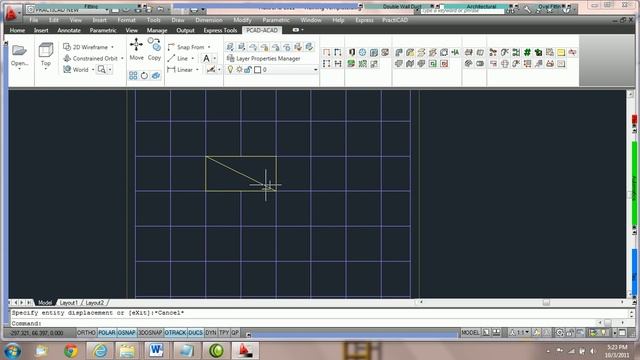Switch to Layout1 tab

tap(68, 303)
